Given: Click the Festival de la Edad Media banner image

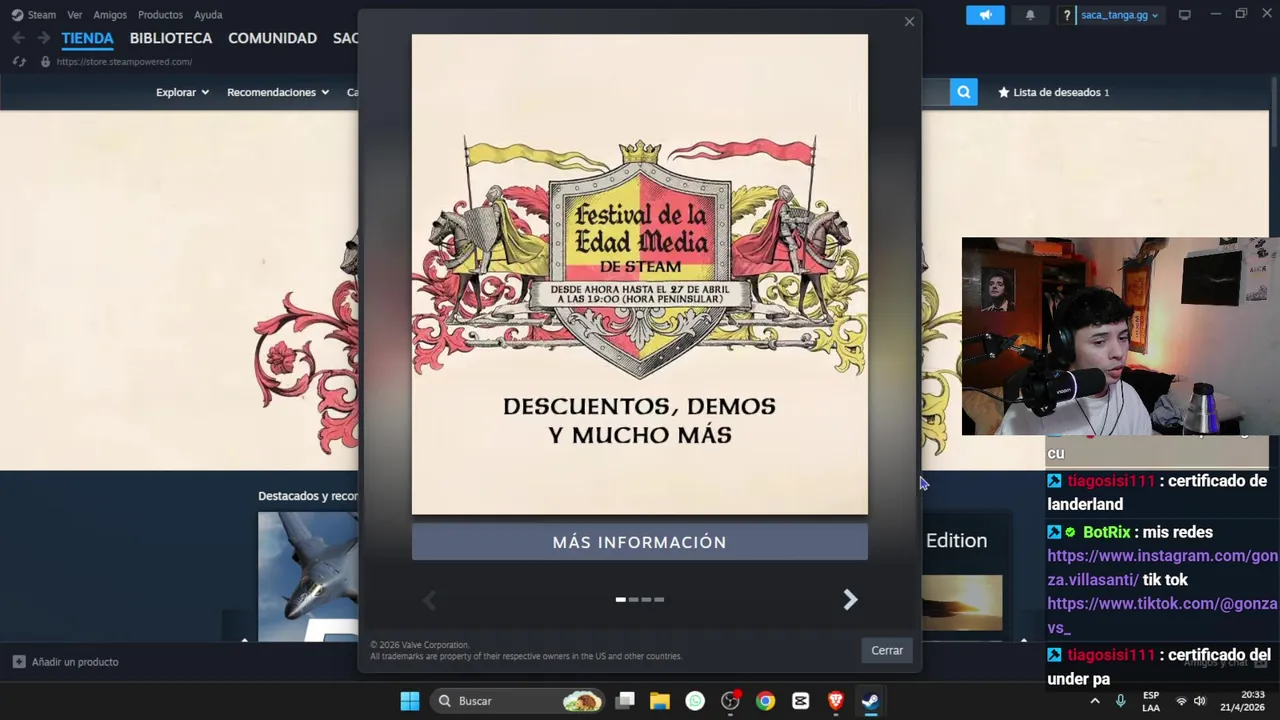Looking at the screenshot, I should tap(640, 274).
